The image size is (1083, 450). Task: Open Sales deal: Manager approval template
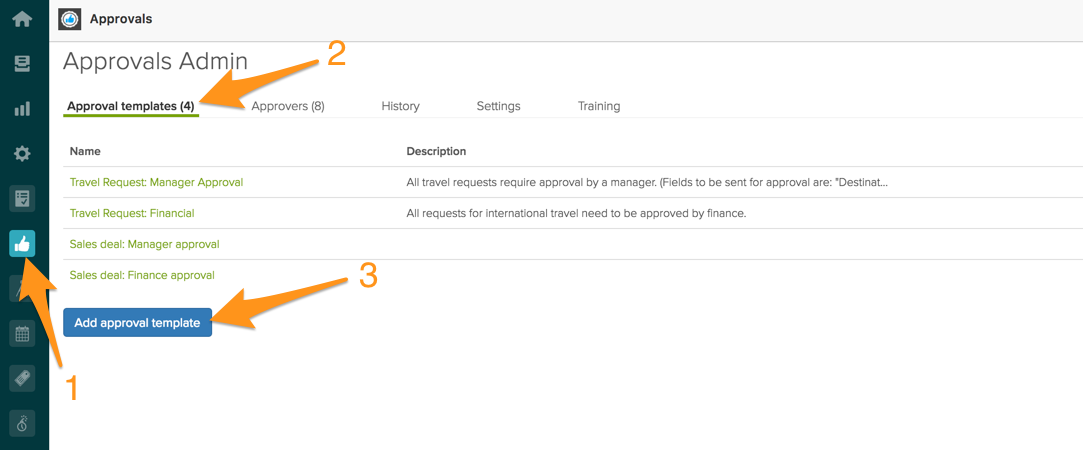[144, 244]
